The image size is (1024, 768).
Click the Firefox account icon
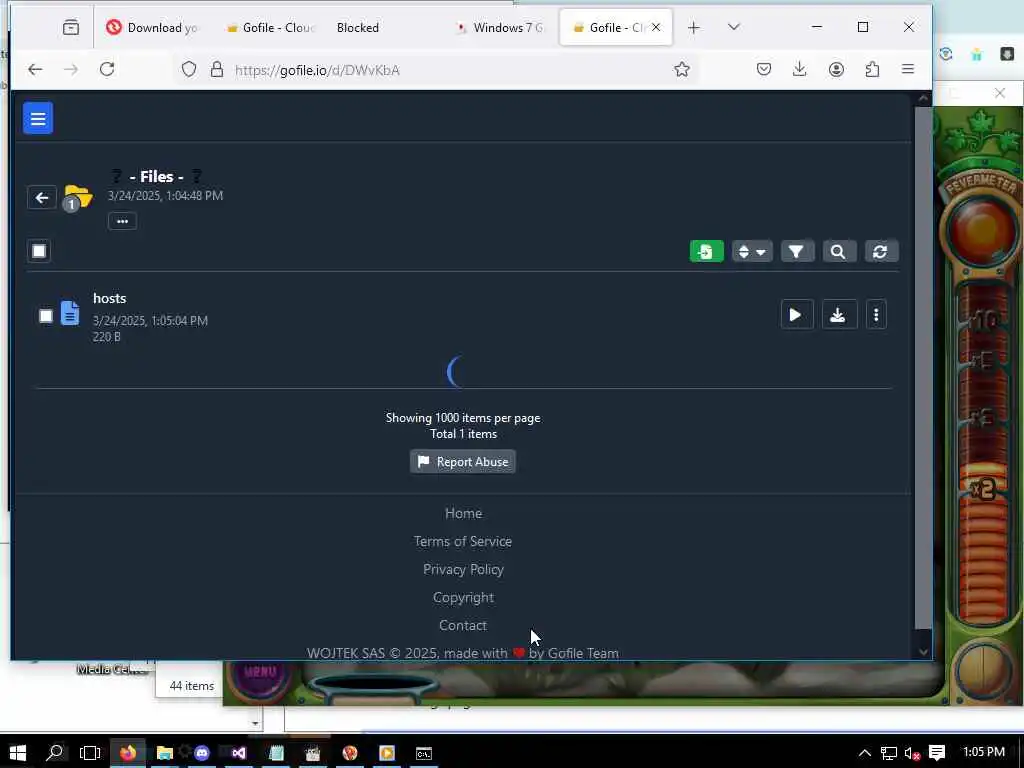[x=836, y=69]
